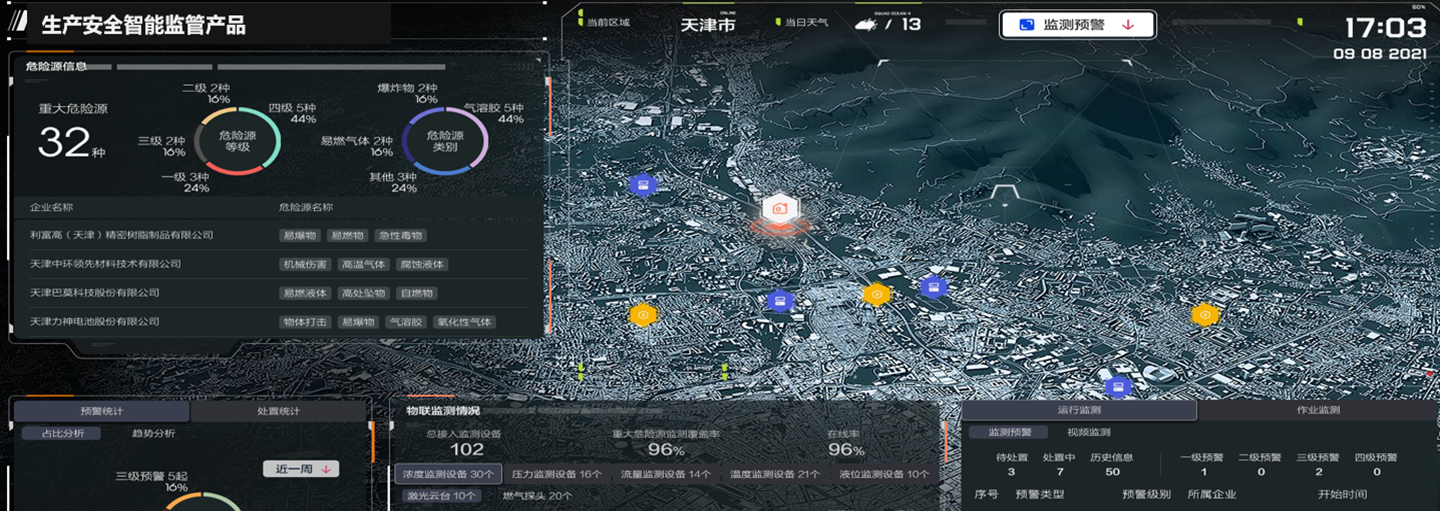
Task: Click the 天津市 current region selector
Action: (707, 25)
